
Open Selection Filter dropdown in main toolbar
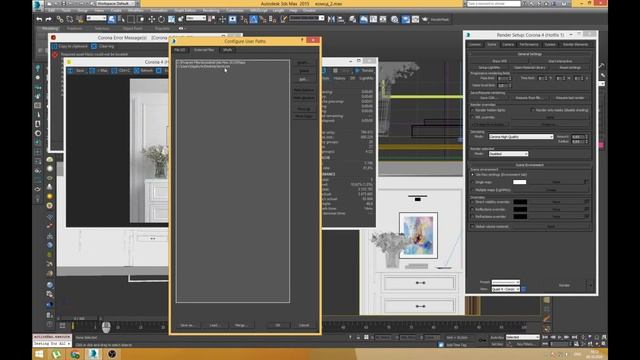[96, 18]
